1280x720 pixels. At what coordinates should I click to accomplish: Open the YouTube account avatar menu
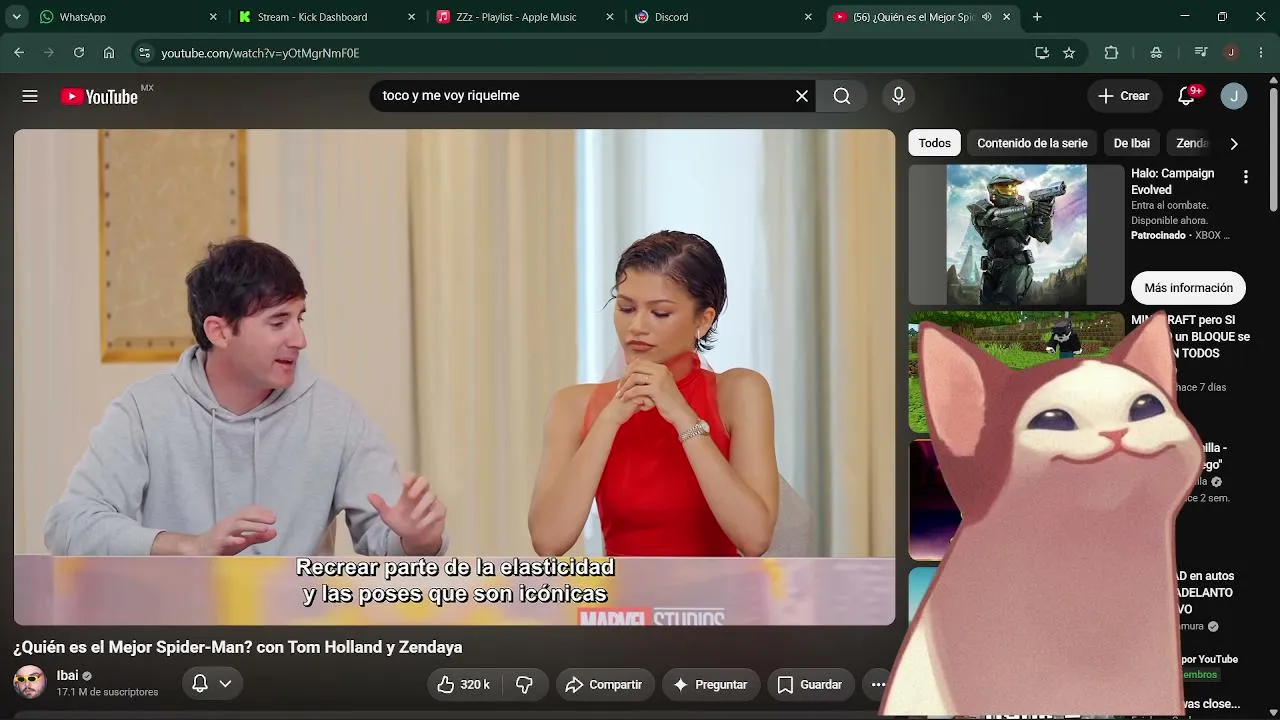[1234, 96]
